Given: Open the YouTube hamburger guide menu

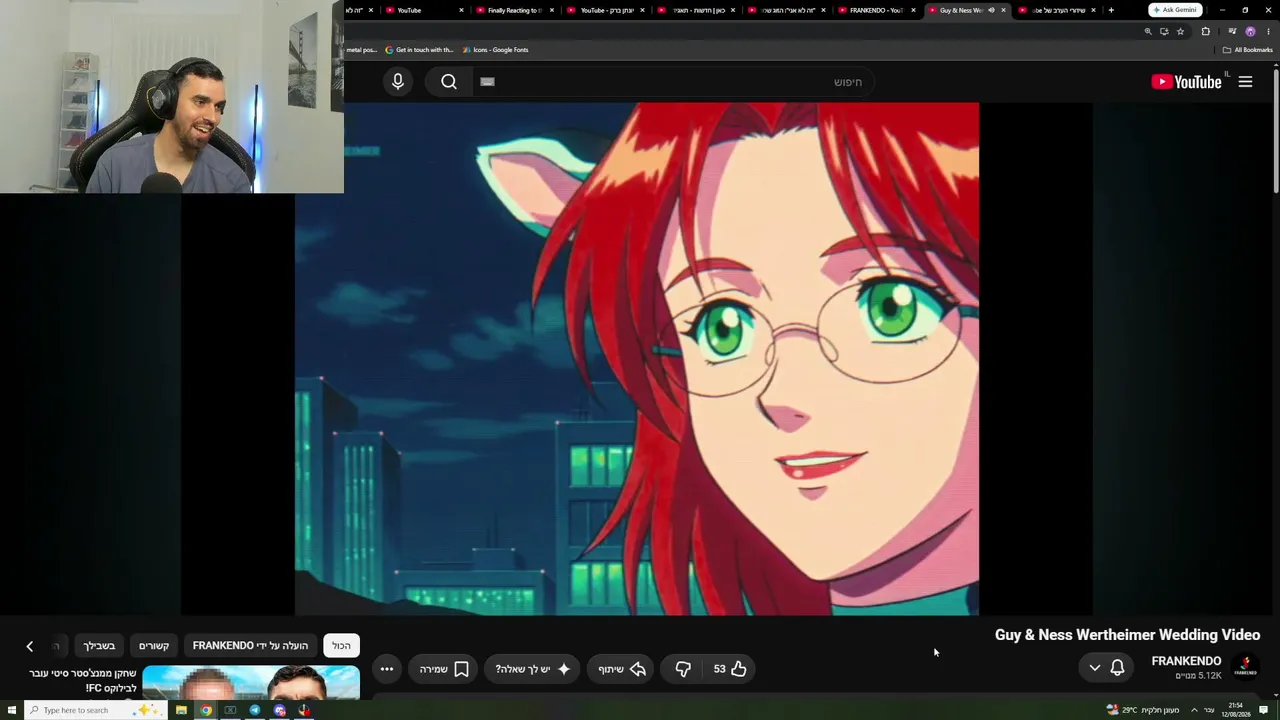Looking at the screenshot, I should [x=1245, y=82].
